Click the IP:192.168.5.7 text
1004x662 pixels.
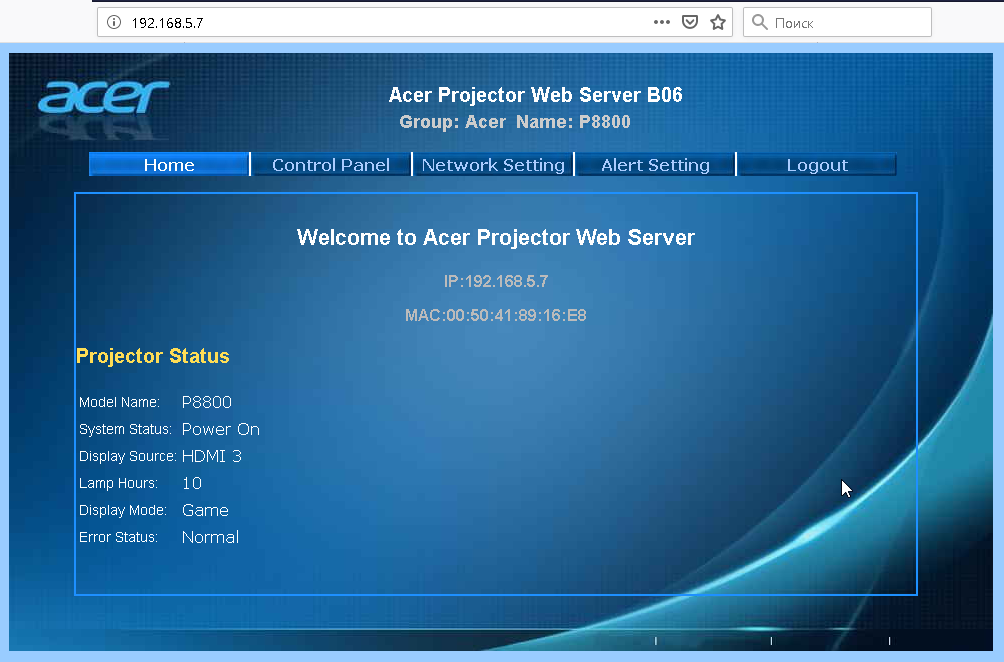496,281
